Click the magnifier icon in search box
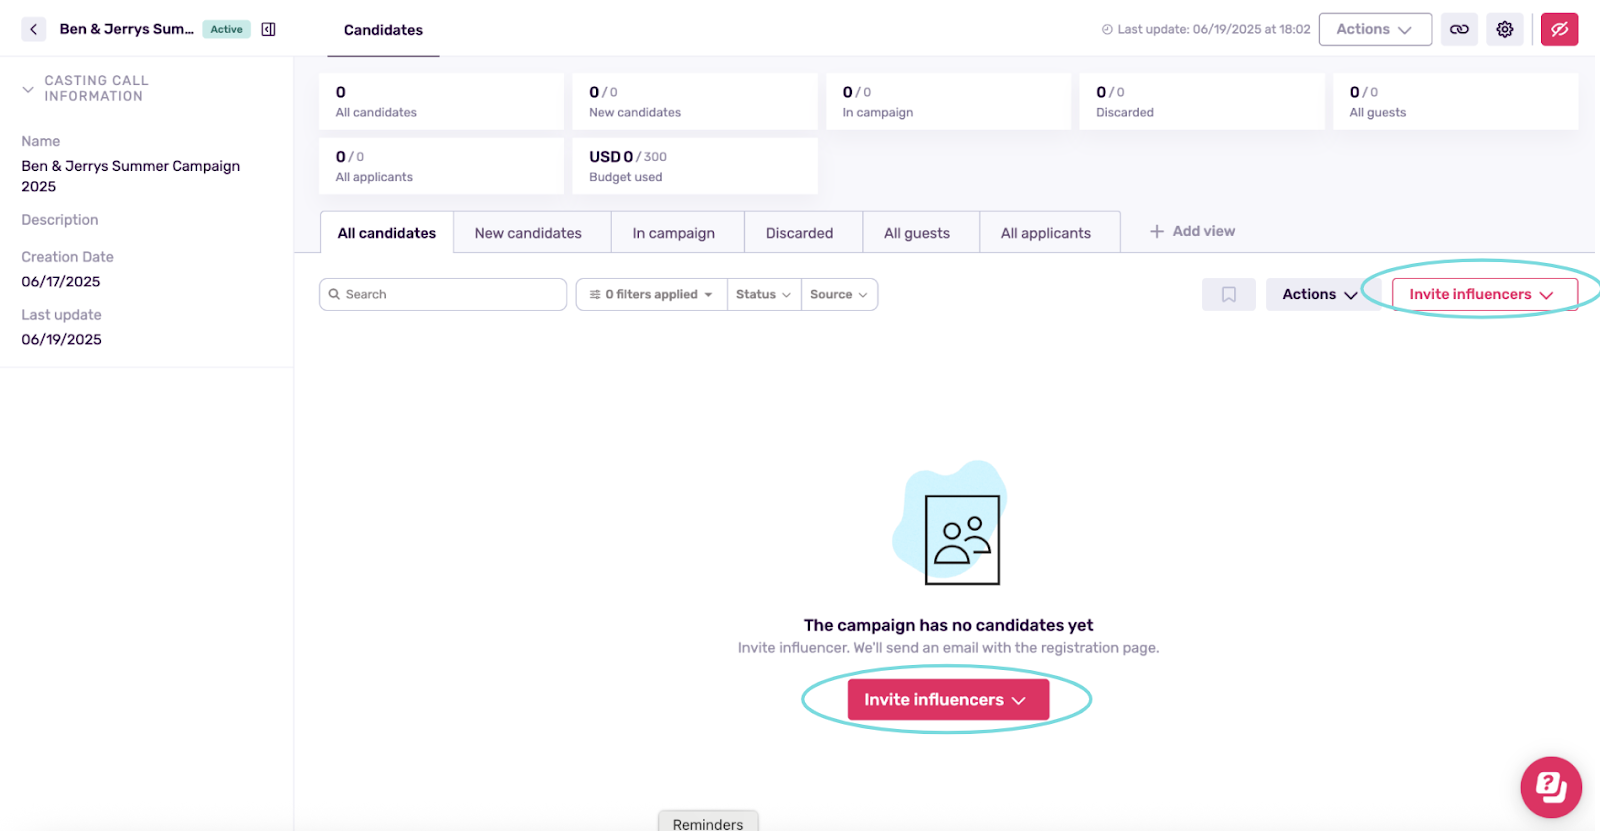 click(x=335, y=294)
